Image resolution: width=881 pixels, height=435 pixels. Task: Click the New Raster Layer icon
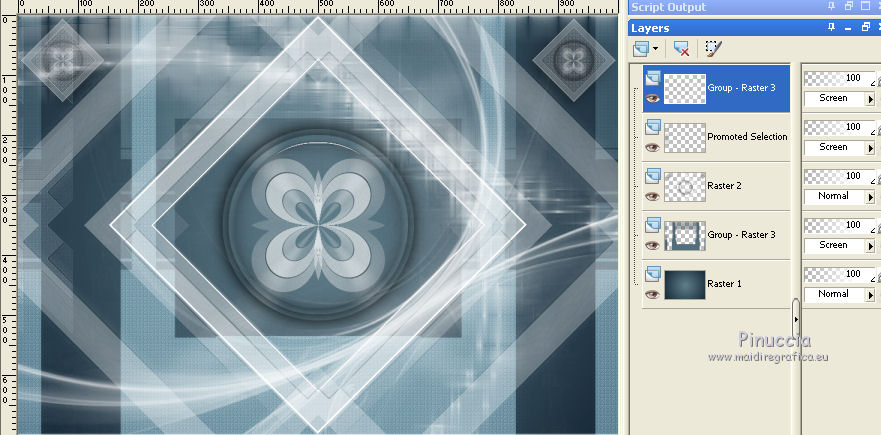click(641, 49)
